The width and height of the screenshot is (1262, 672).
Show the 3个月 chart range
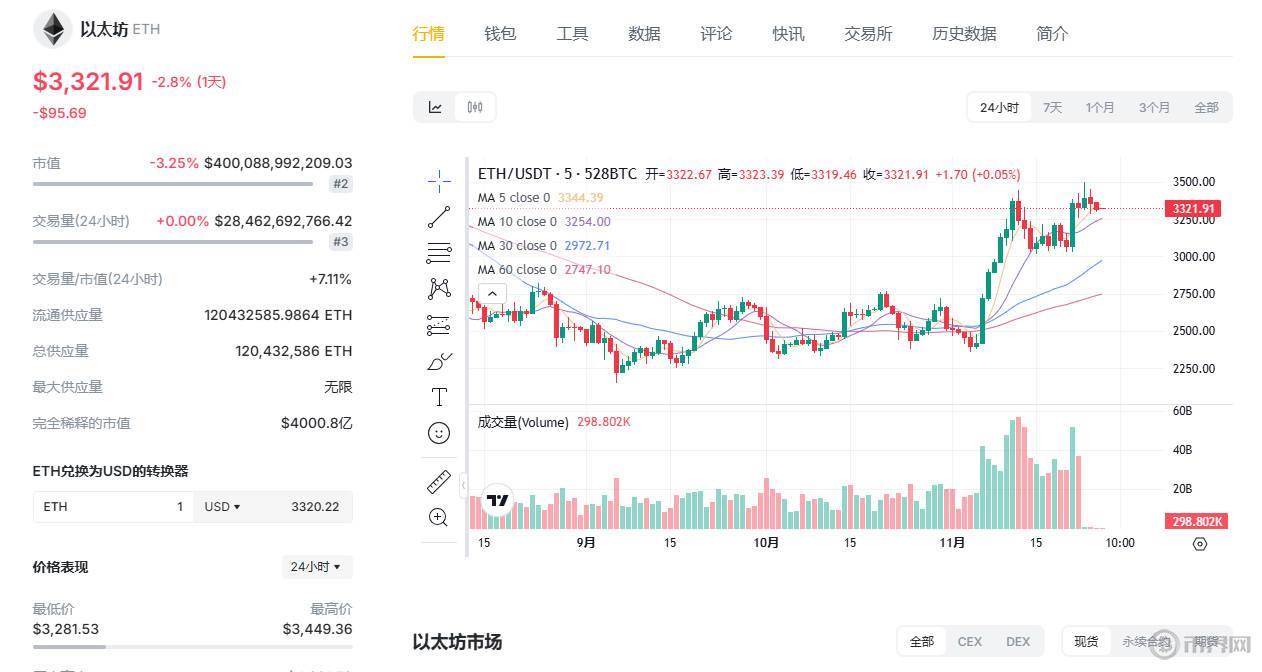pyautogui.click(x=1154, y=107)
